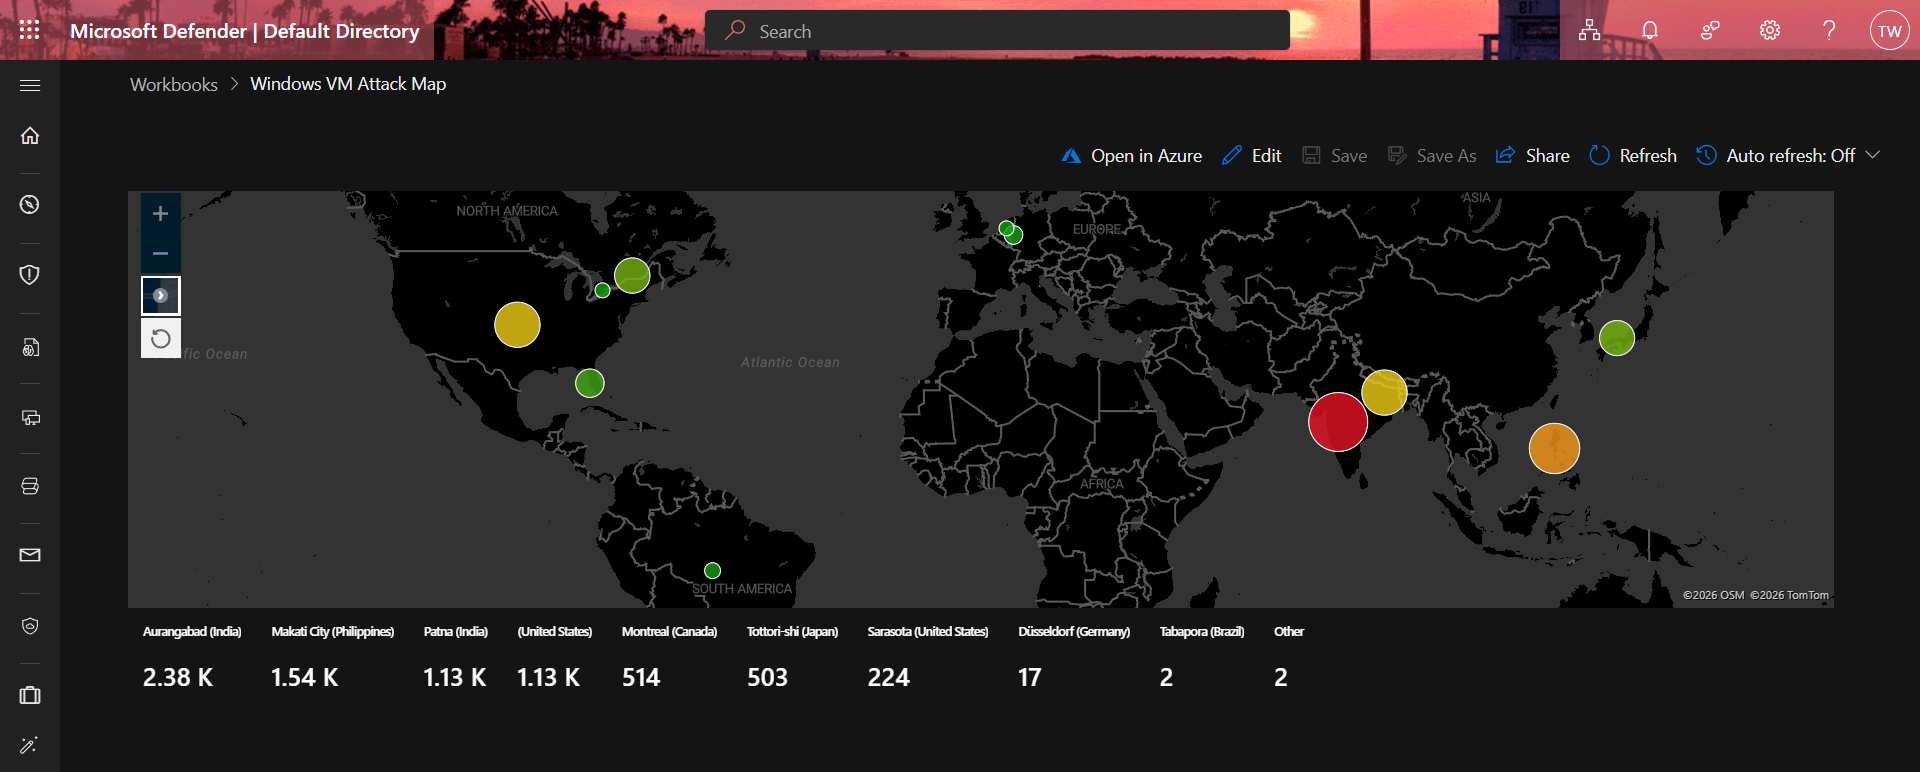Viewport: 1920px width, 772px height.
Task: Zoom out on the map
Action: pos(160,254)
